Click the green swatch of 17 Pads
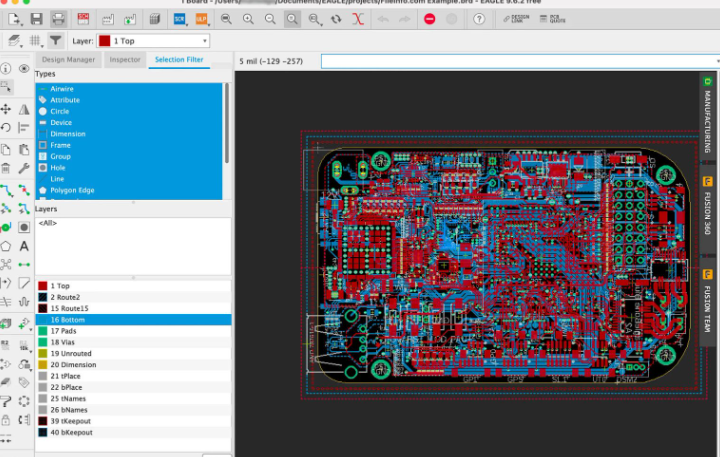Viewport: 720px width, 457px height. point(43,331)
